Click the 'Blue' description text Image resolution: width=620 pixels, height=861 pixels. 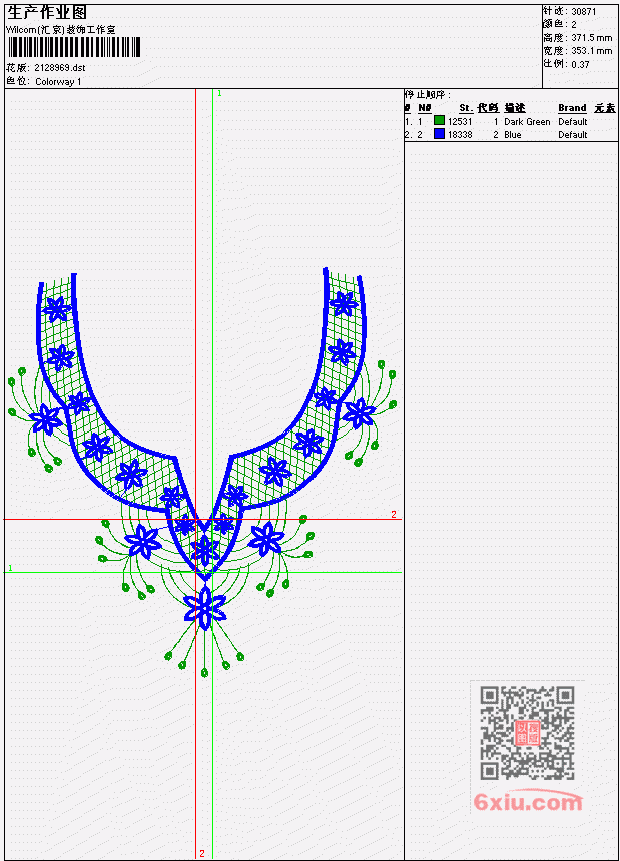513,135
